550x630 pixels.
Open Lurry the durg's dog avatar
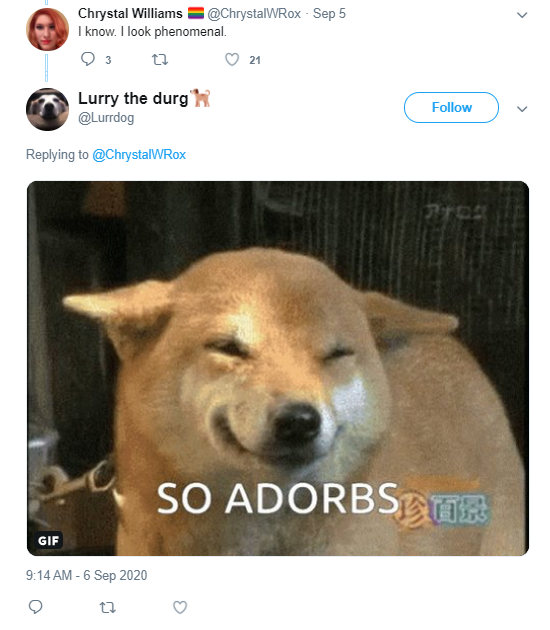tap(47, 109)
